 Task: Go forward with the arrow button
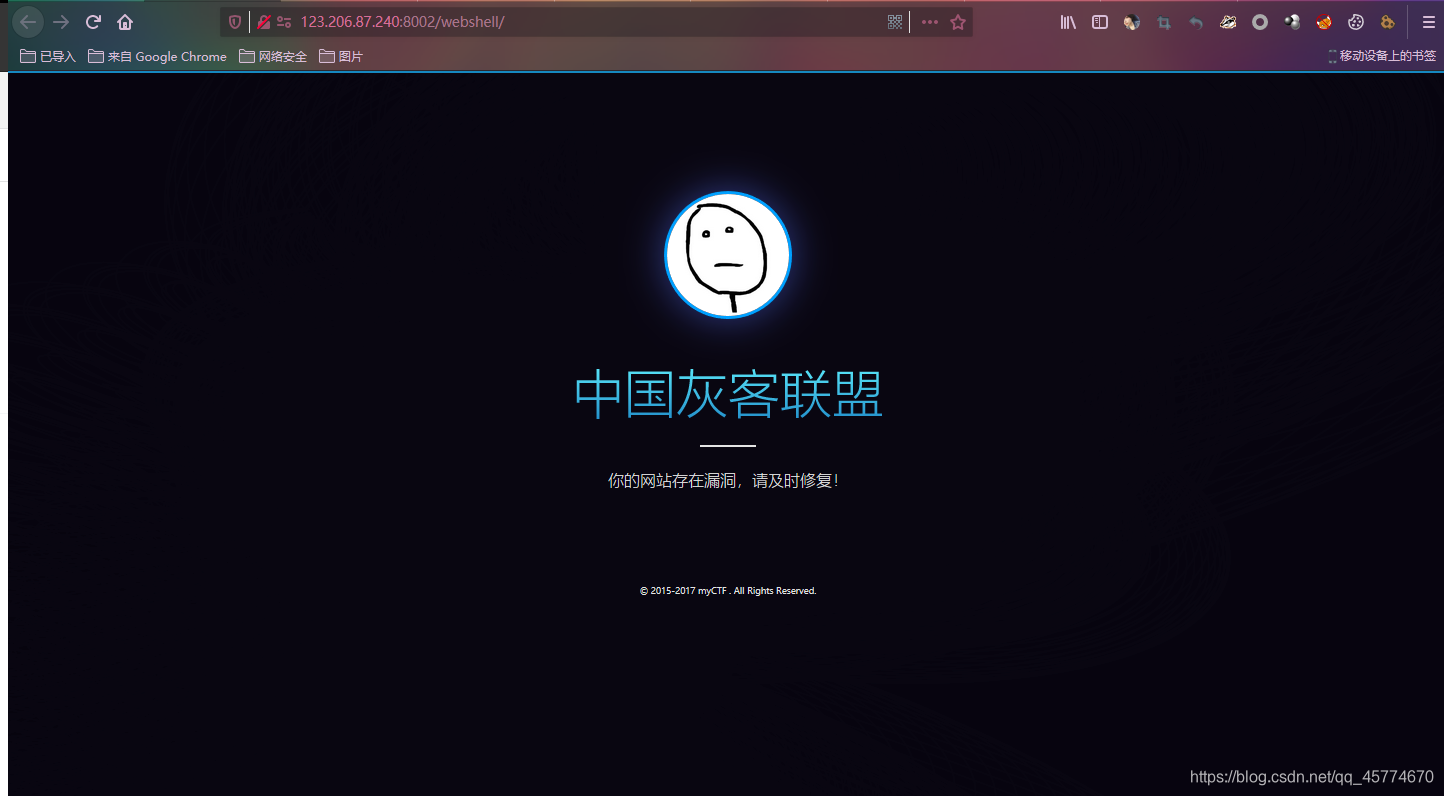(x=61, y=22)
